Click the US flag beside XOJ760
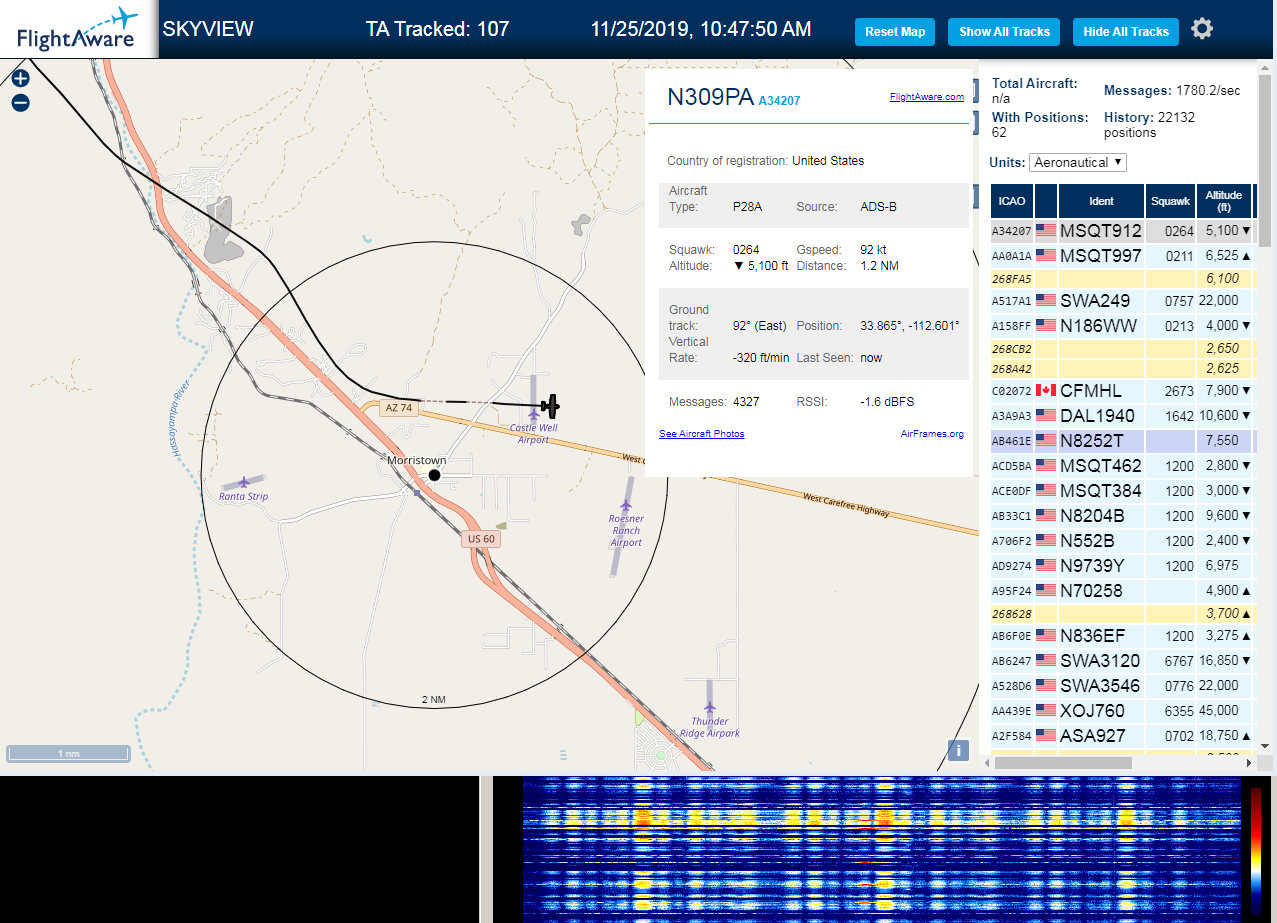1277x923 pixels. (1046, 711)
